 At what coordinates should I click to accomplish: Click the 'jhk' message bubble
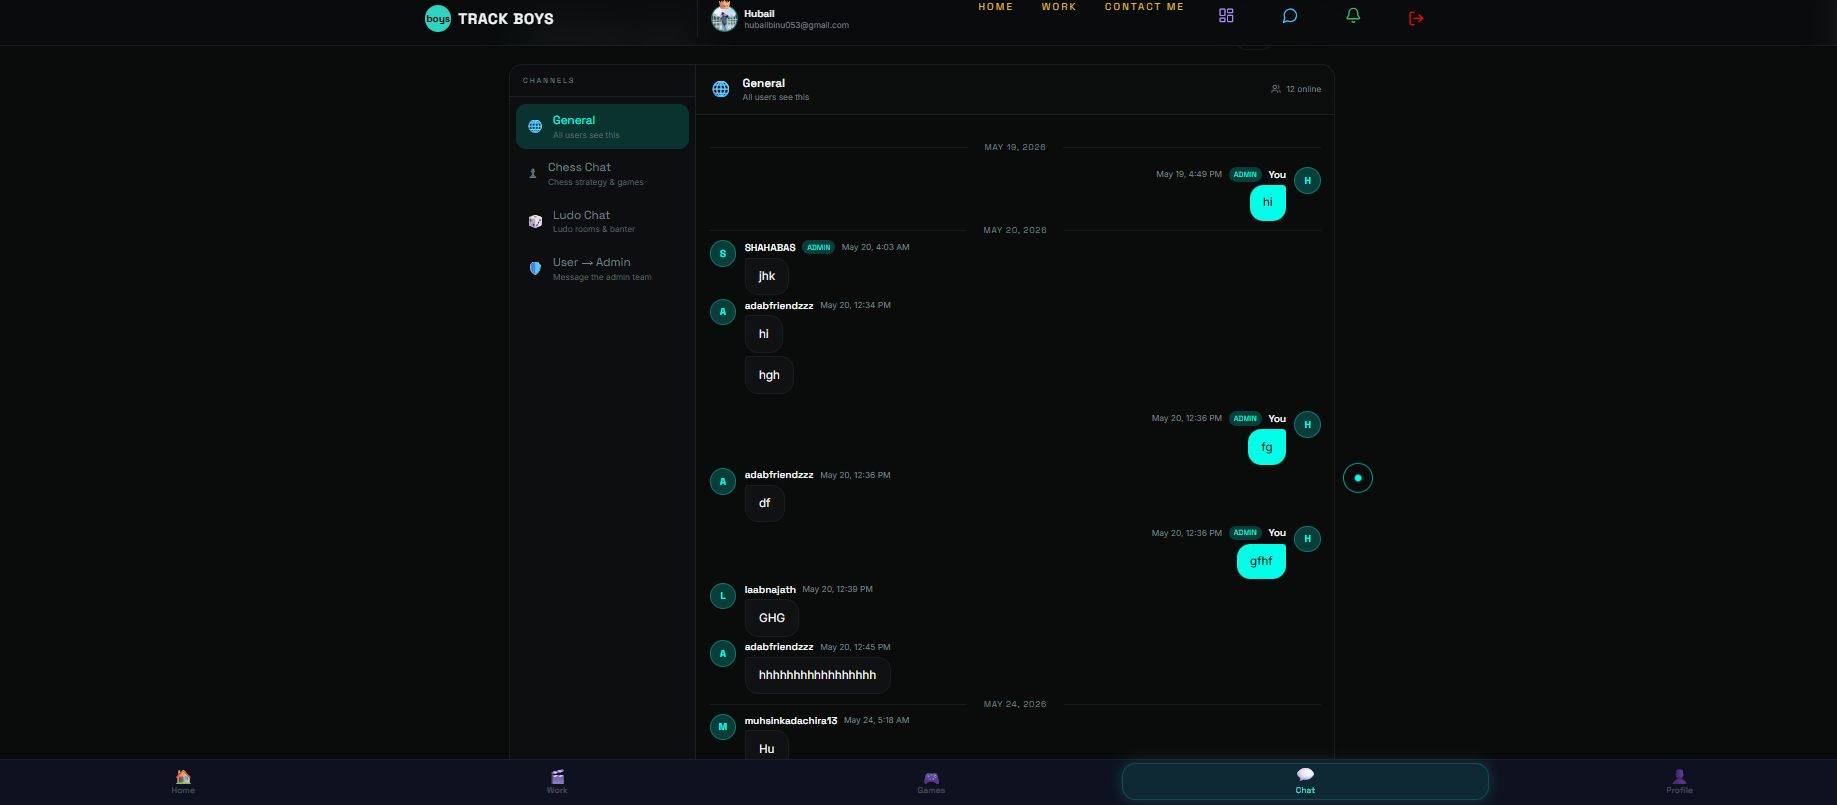pyautogui.click(x=767, y=276)
